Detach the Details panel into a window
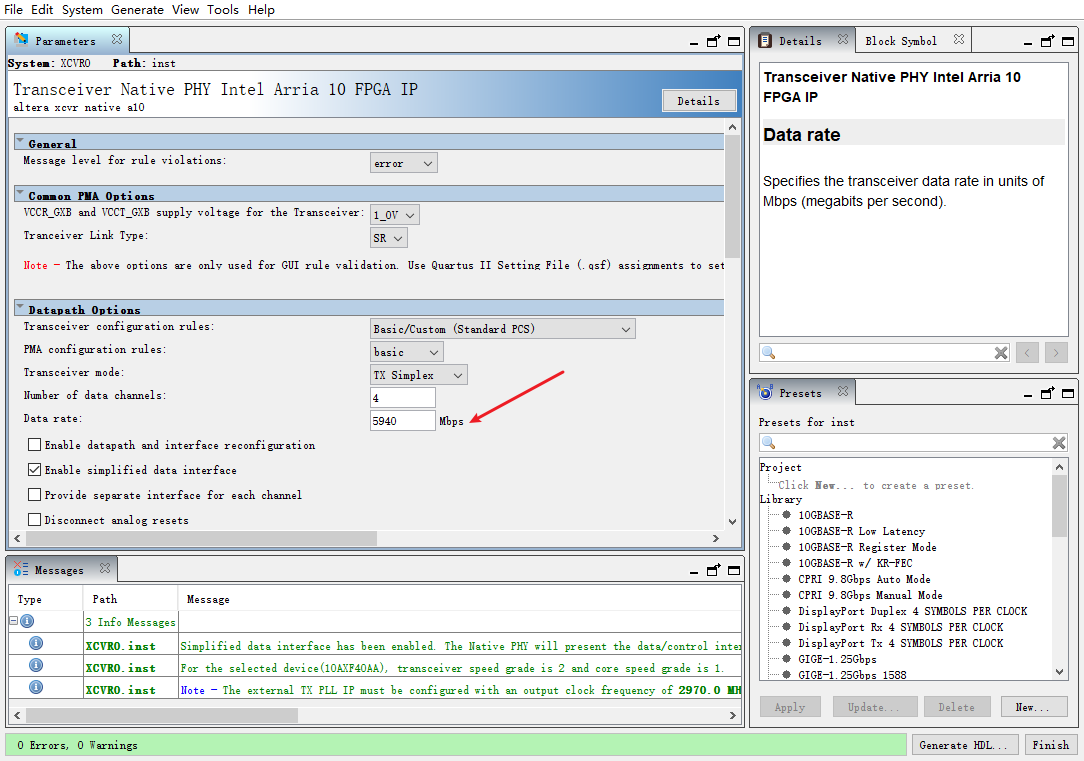Viewport: 1084px width, 761px height. point(1048,41)
